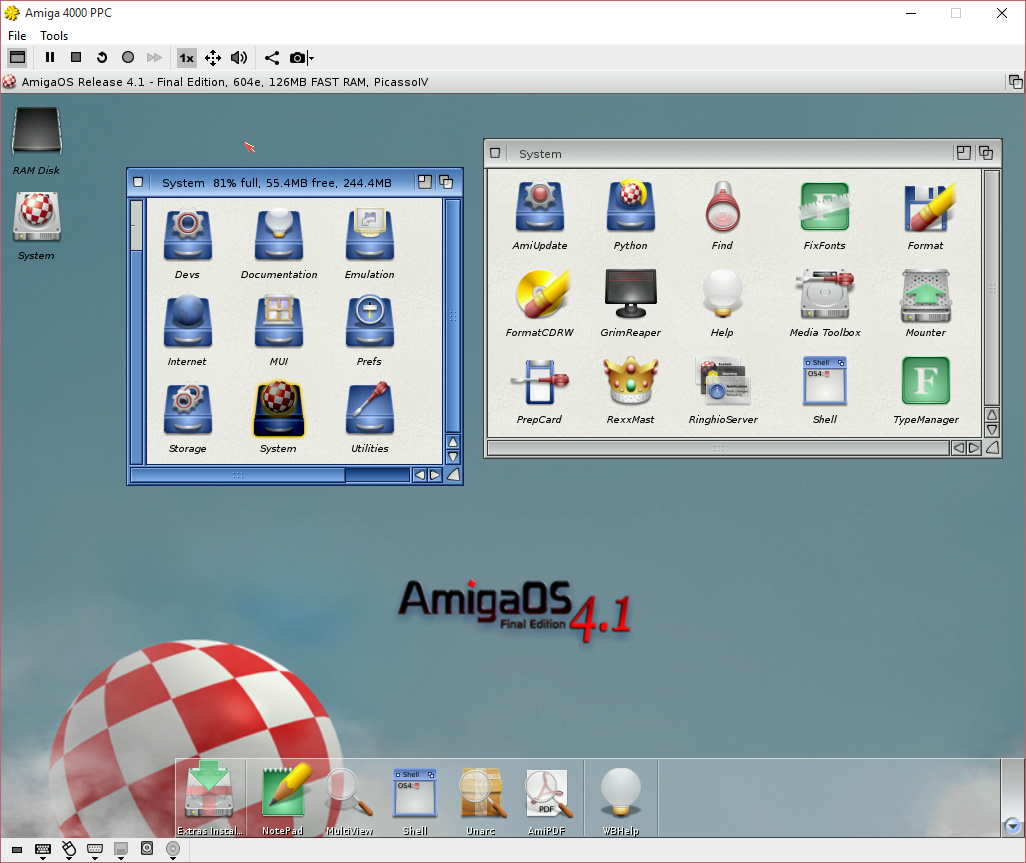Click right arrow in blue System window scrollbar
This screenshot has width=1026, height=863.
pyautogui.click(x=434, y=475)
